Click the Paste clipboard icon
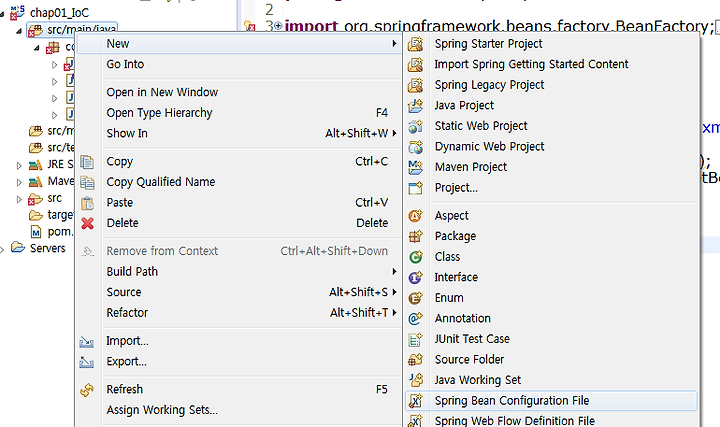 87,203
